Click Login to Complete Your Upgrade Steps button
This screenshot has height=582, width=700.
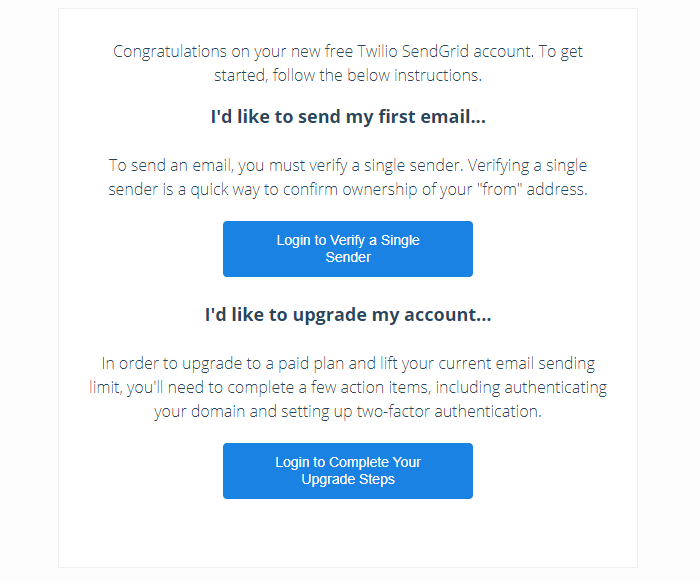click(348, 470)
